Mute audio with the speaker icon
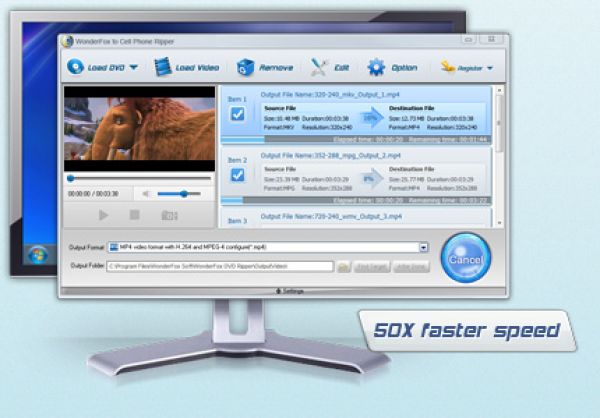This screenshot has width=600, height=418. point(146,194)
